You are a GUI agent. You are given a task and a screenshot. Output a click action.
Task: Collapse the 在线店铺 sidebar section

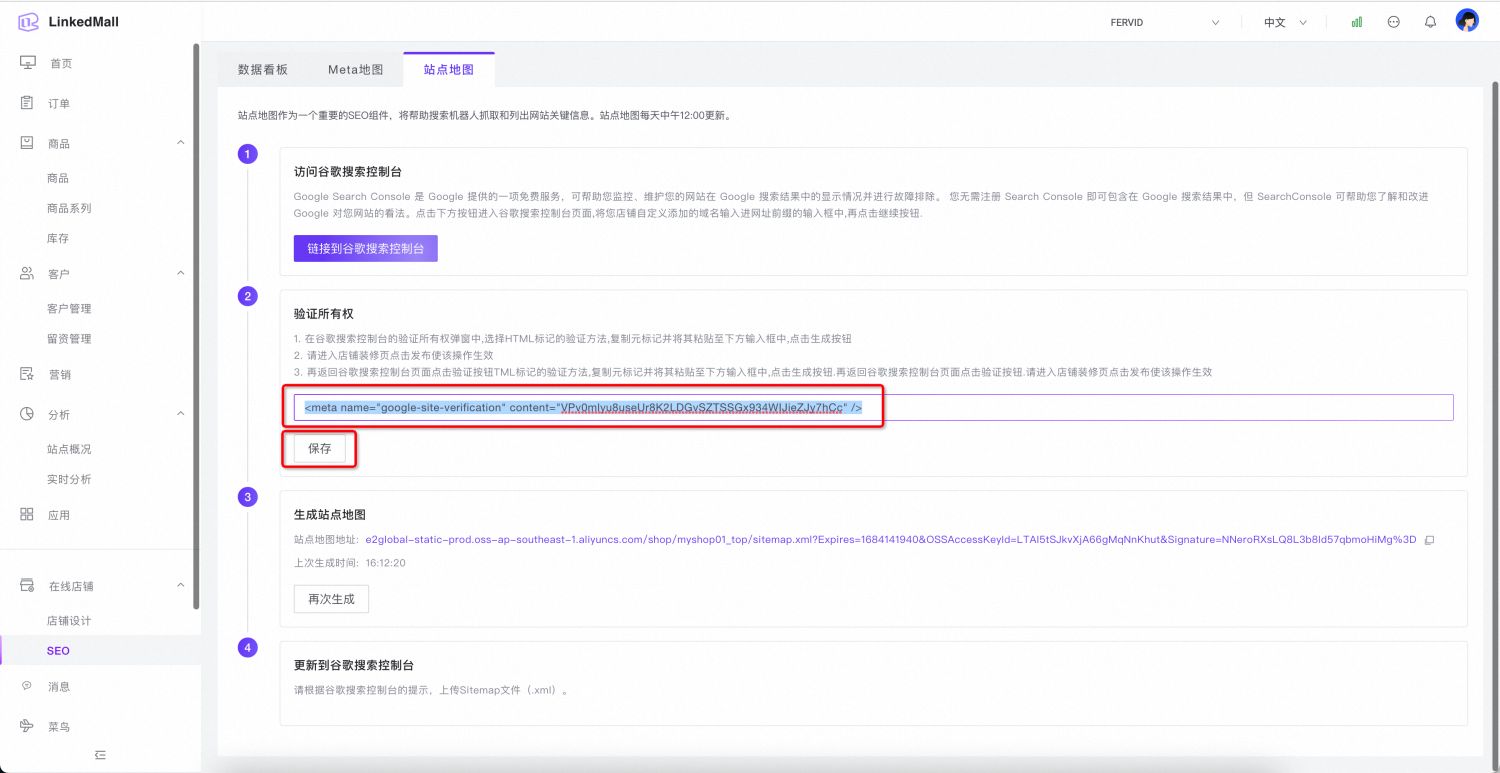coord(181,585)
